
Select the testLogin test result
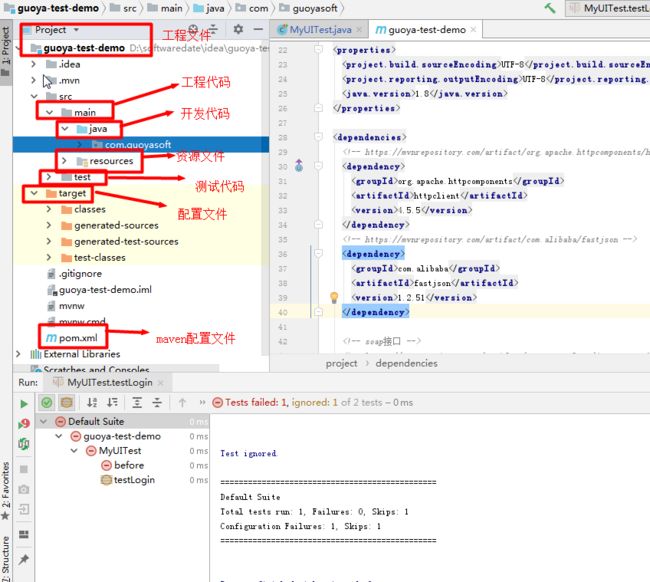(128, 480)
